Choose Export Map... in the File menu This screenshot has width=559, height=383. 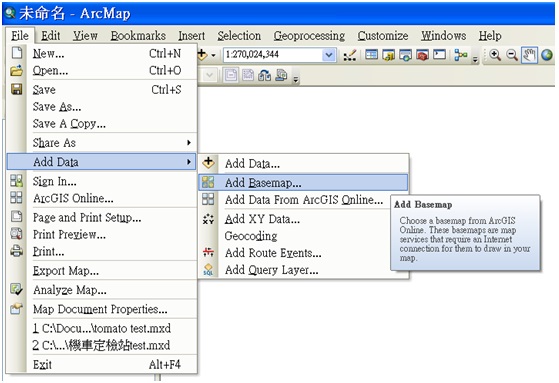(102, 271)
